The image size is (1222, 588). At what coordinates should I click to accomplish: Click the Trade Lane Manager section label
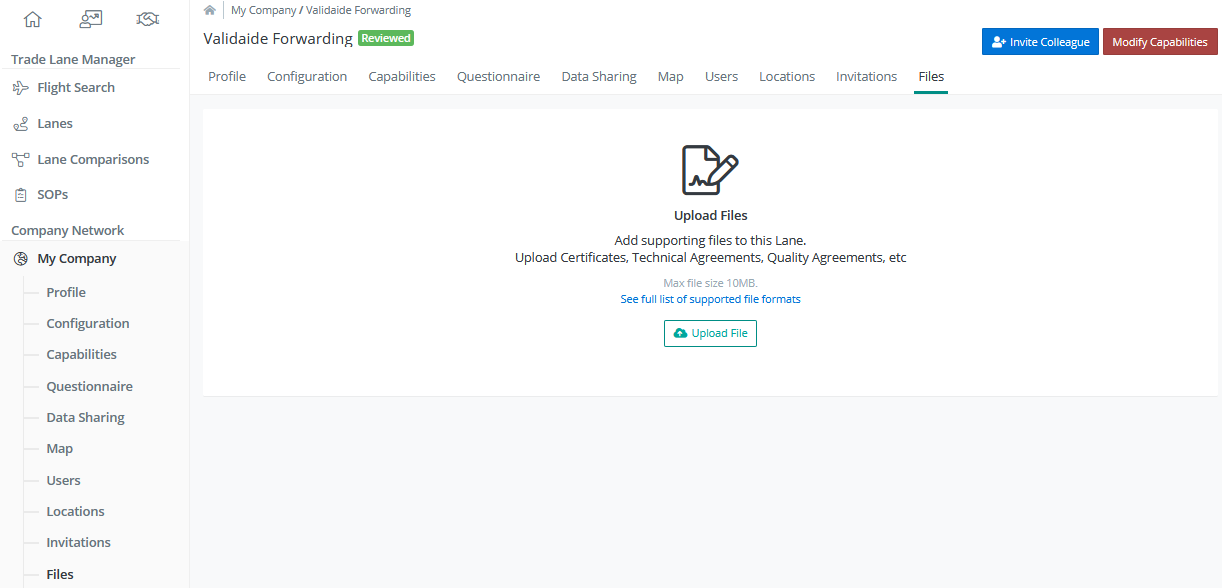coord(73,60)
